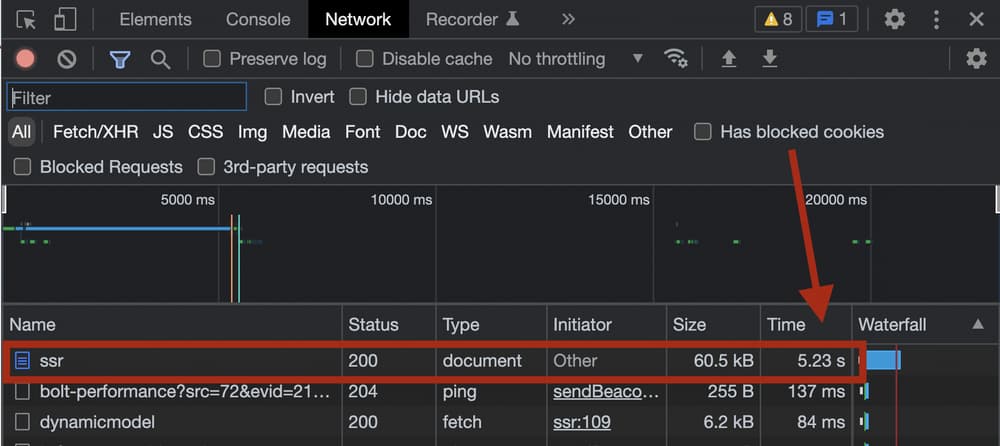1000x446 pixels.
Task: Enable the 3rd-party requests checkbox
Action: pos(205,167)
